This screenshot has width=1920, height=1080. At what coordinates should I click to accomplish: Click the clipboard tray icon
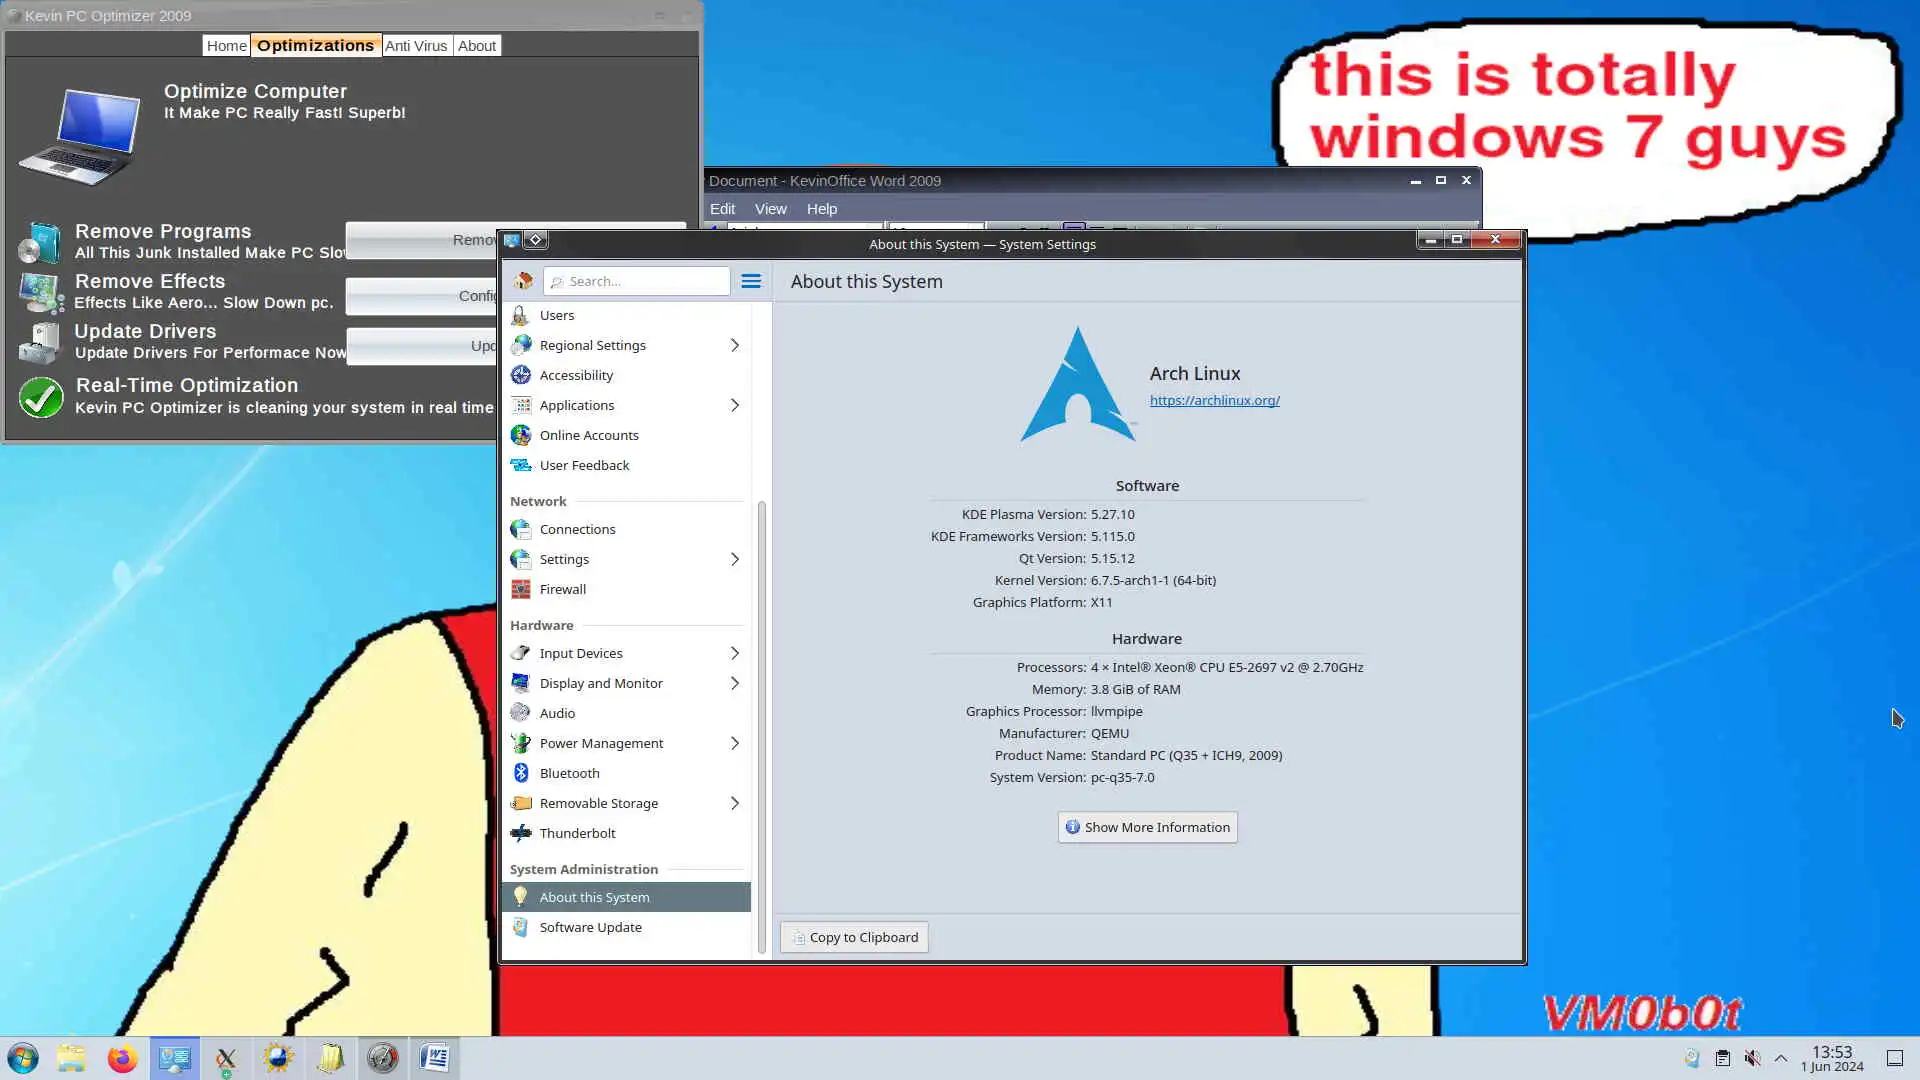pos(1722,1058)
